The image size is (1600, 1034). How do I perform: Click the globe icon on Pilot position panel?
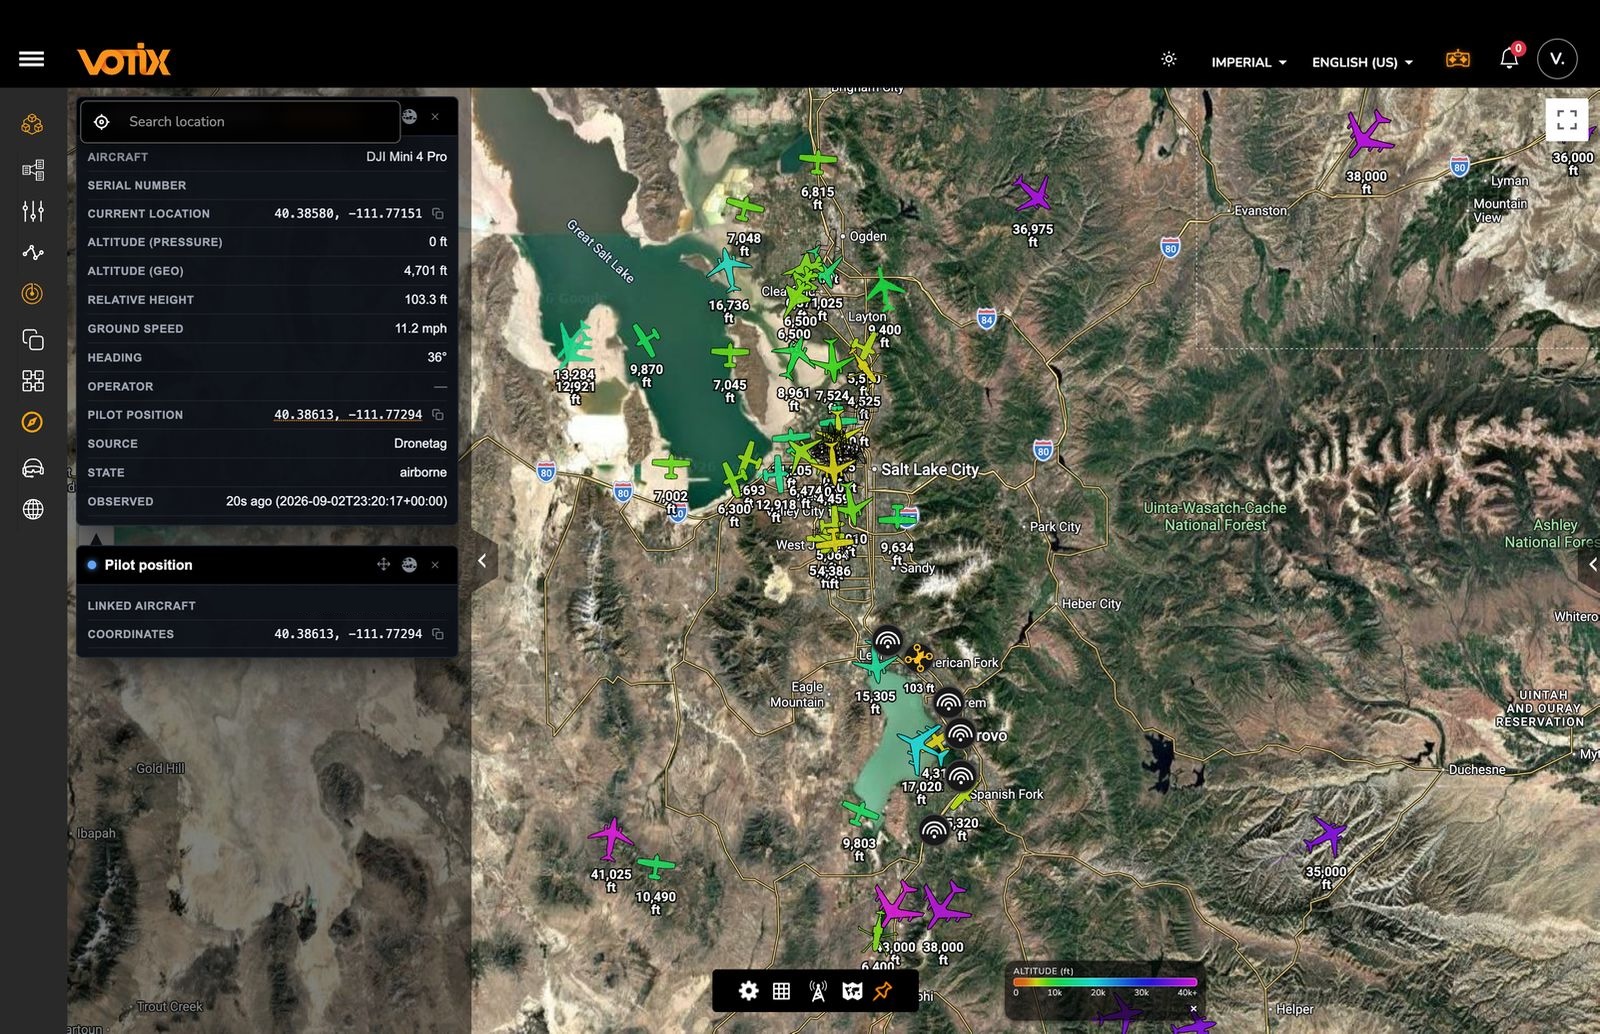coord(409,565)
